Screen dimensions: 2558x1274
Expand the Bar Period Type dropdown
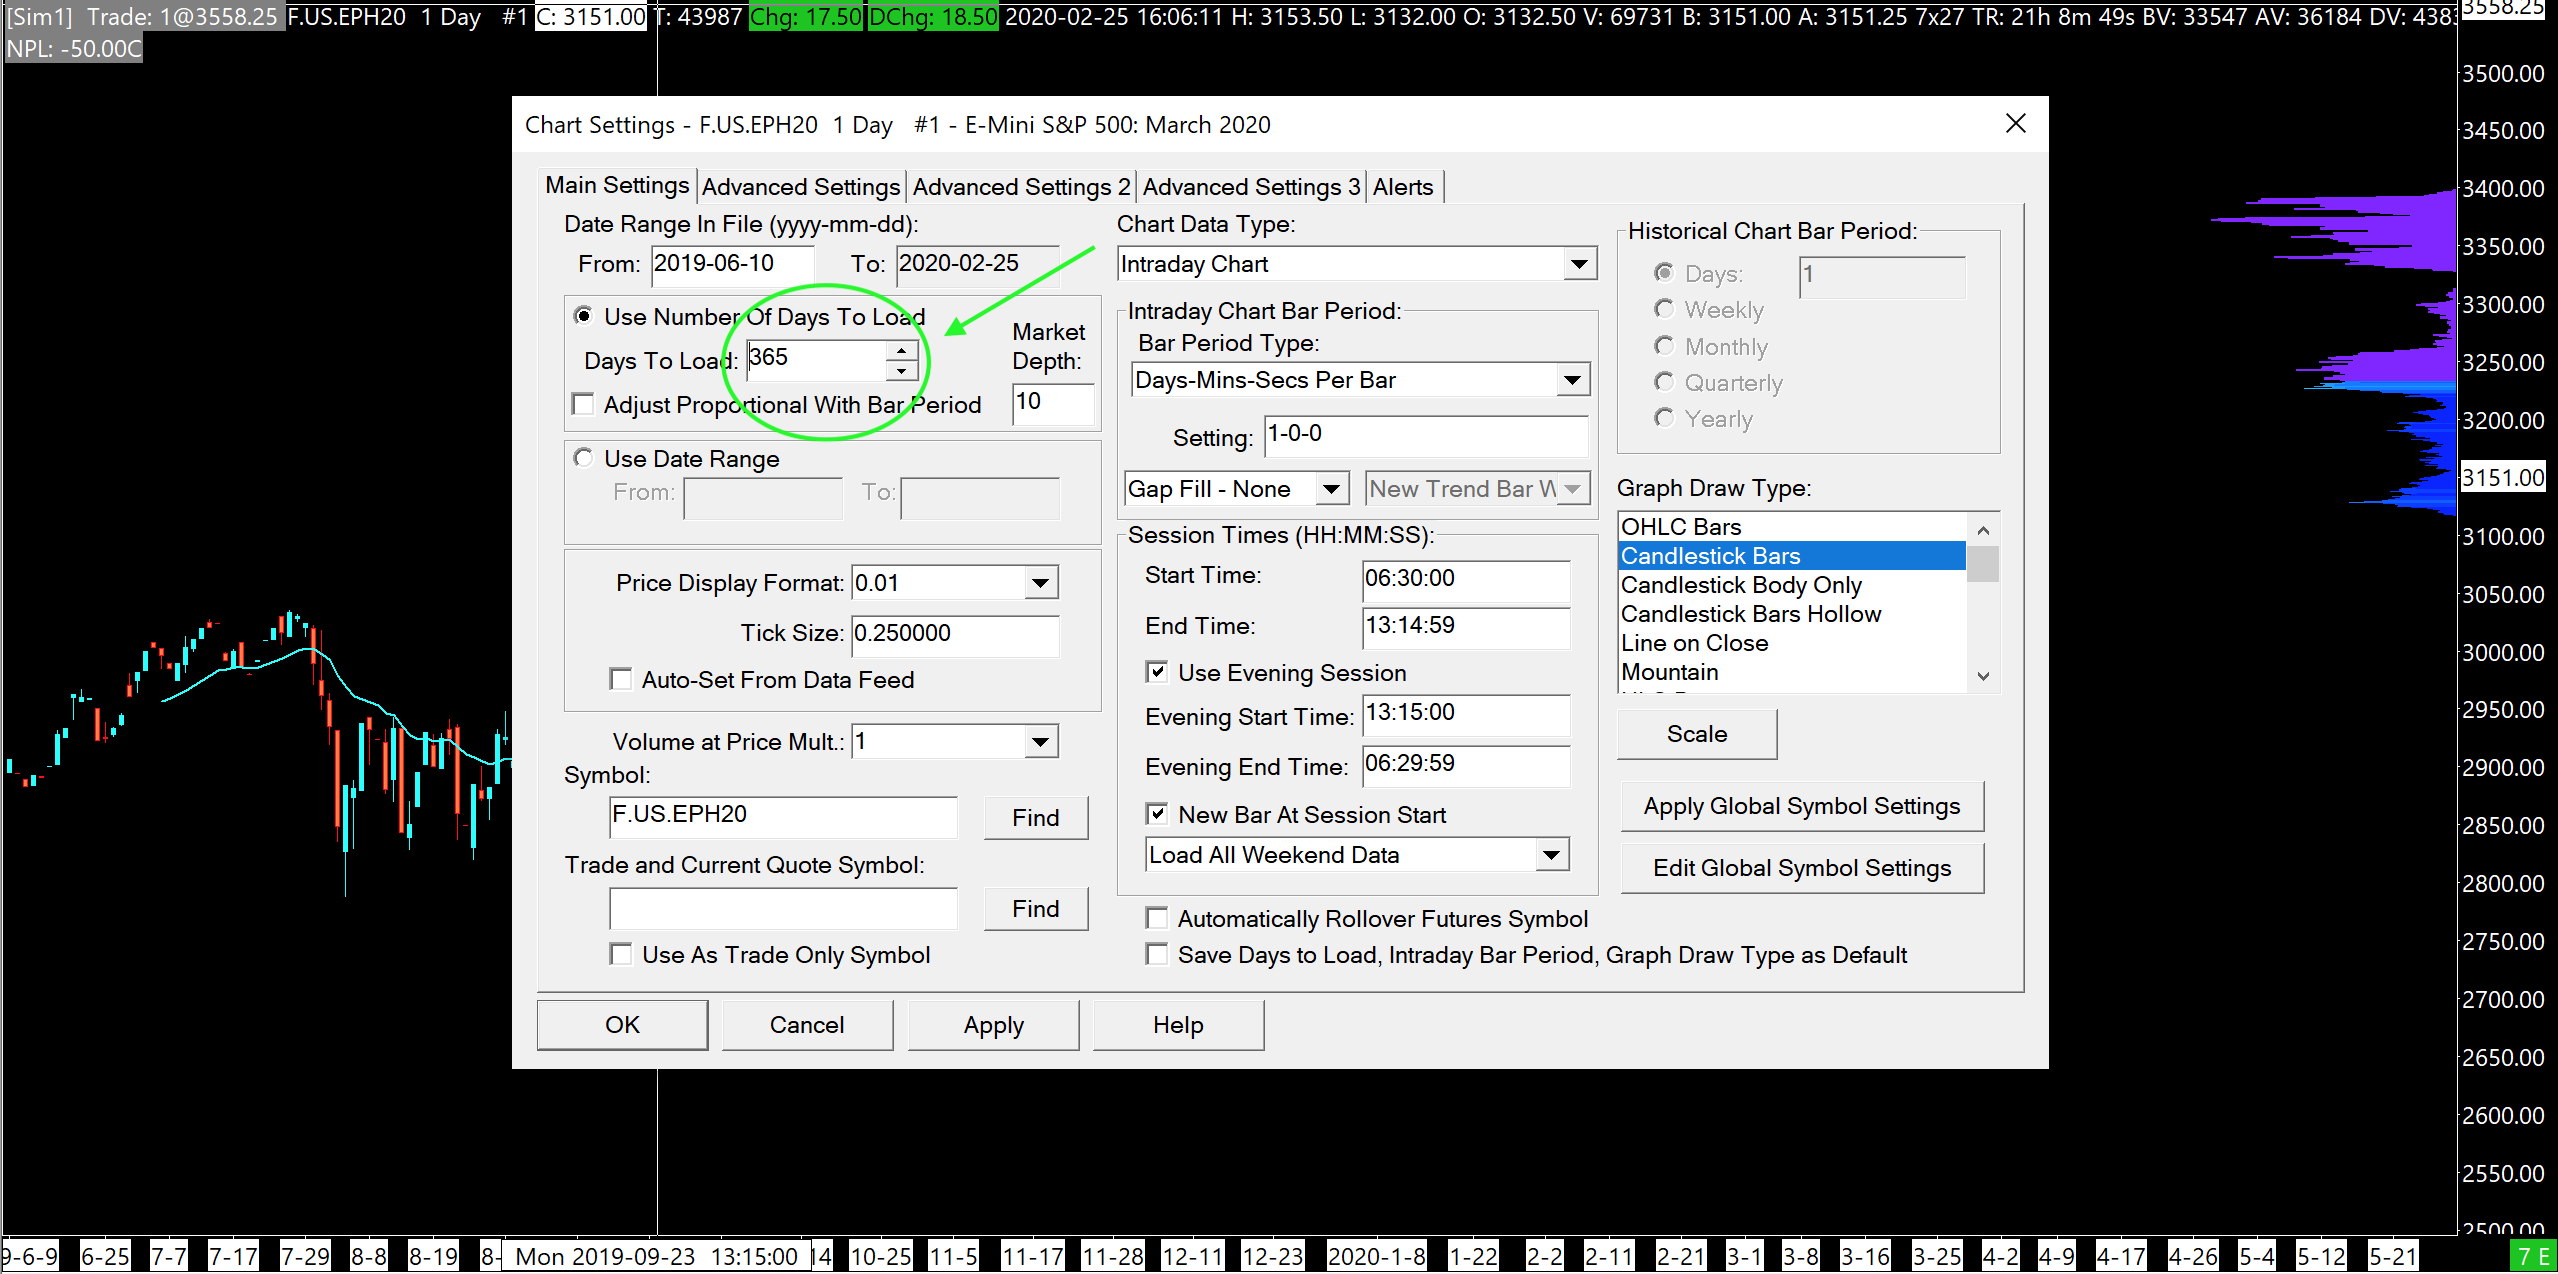pyautogui.click(x=1571, y=380)
